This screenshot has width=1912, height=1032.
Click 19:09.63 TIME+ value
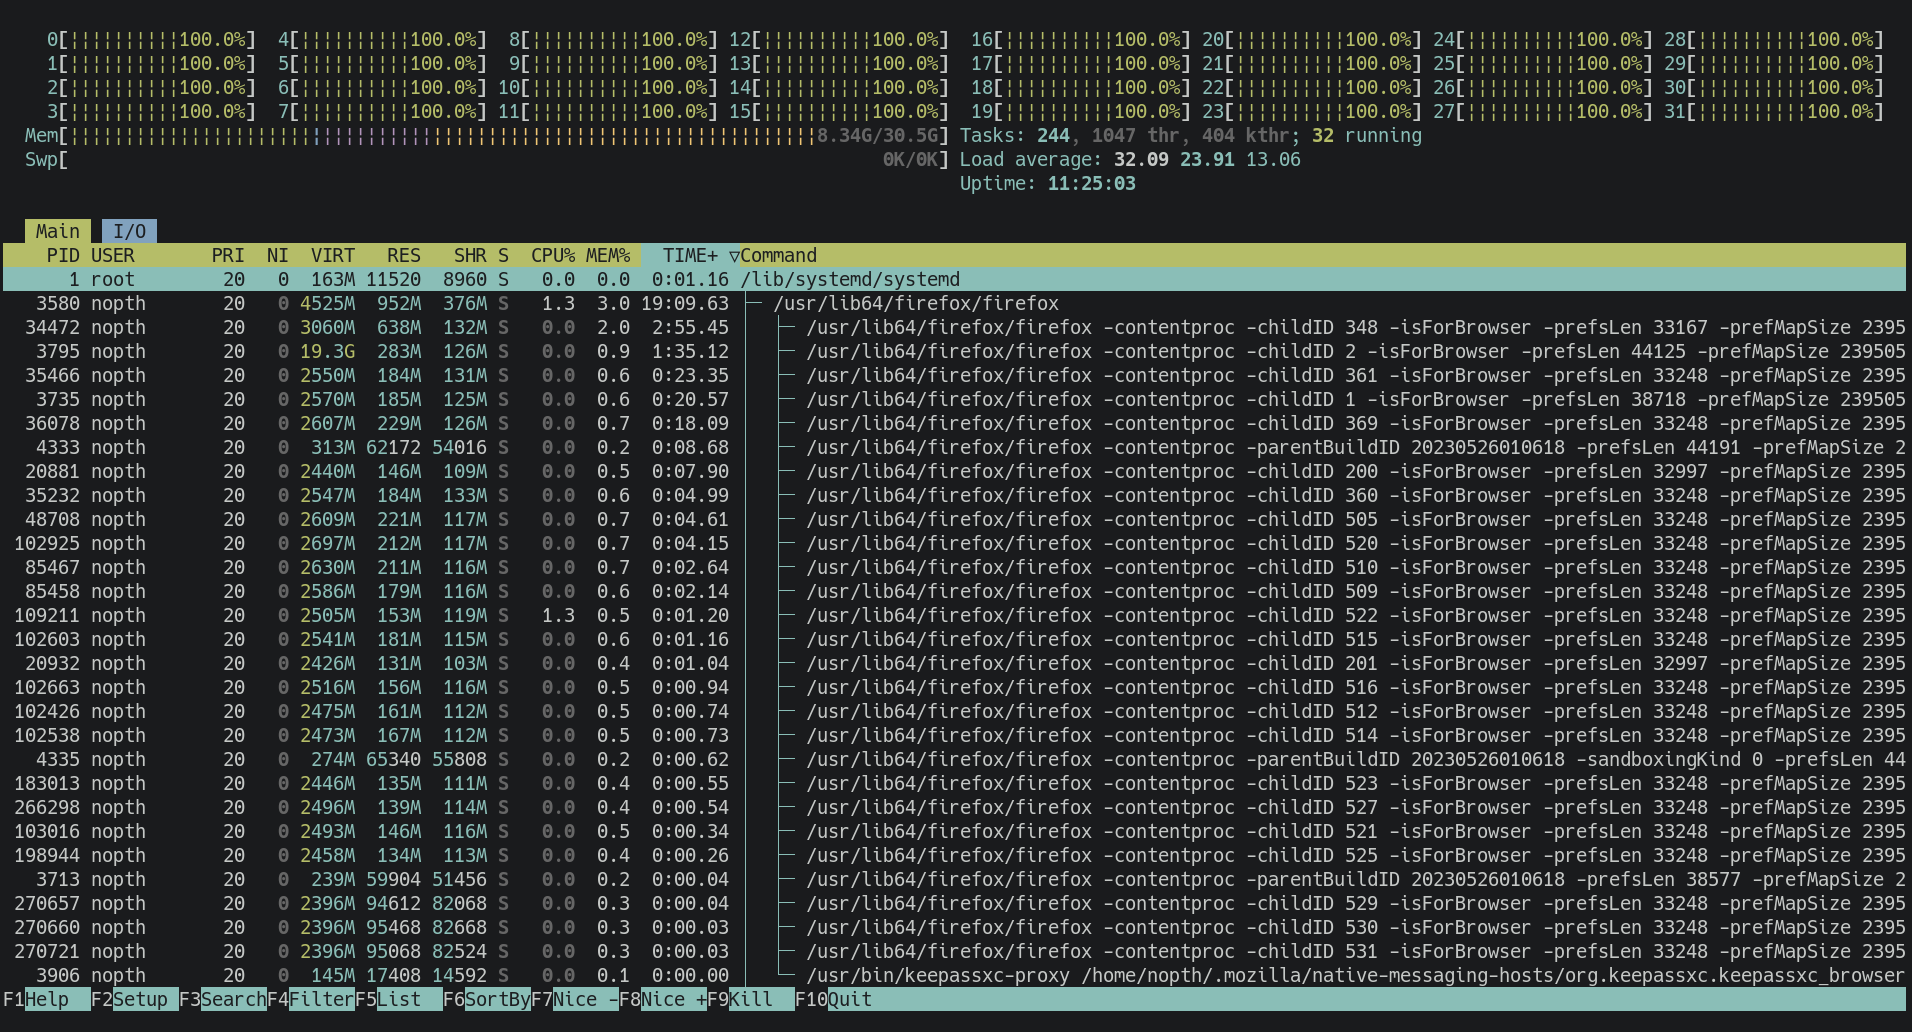tap(685, 303)
